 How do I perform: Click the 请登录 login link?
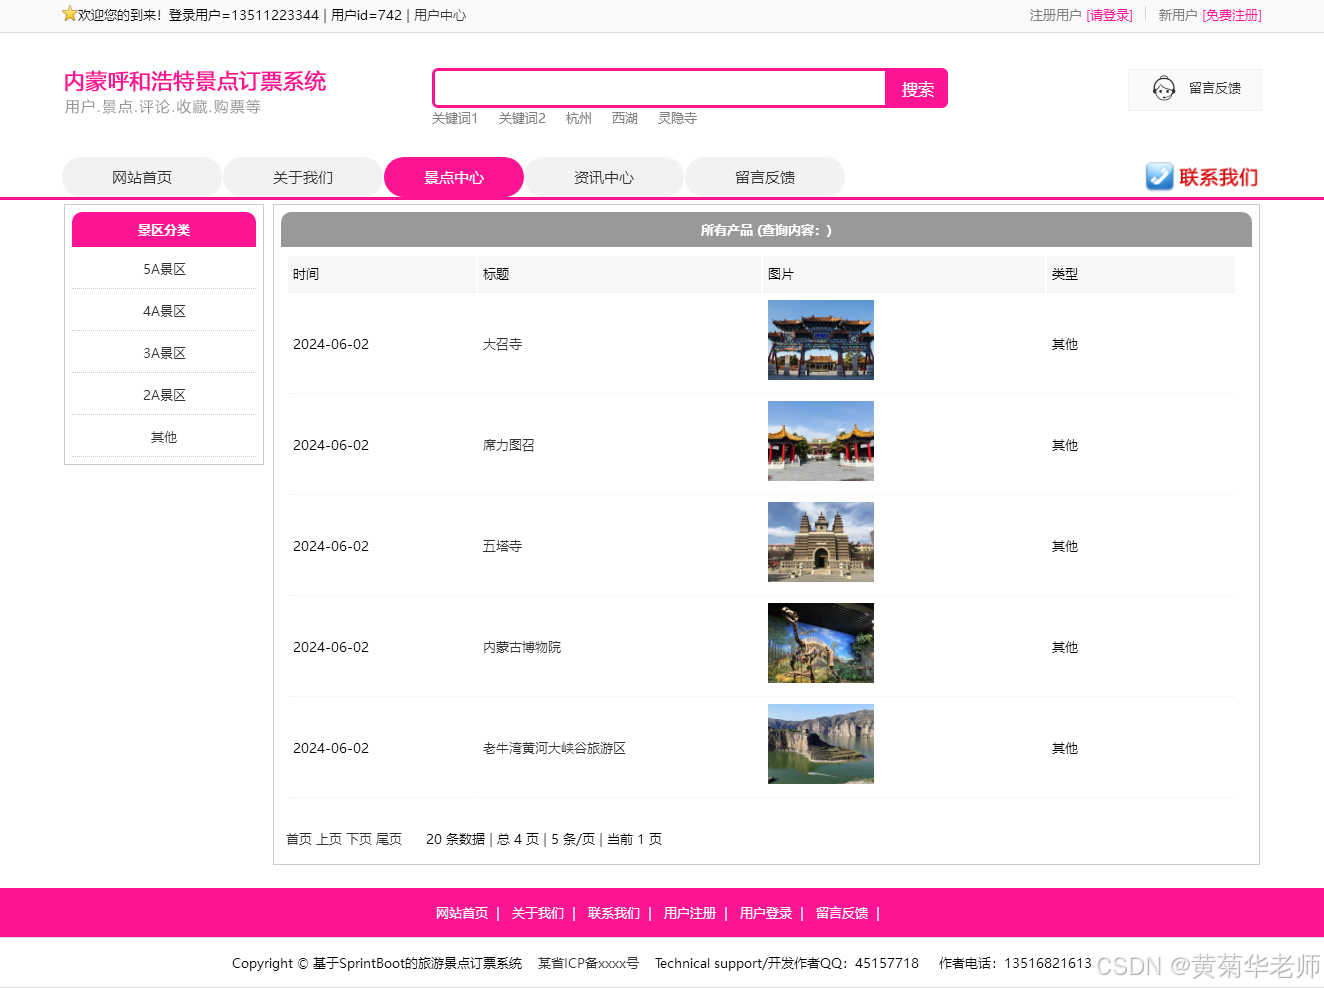coord(1109,15)
